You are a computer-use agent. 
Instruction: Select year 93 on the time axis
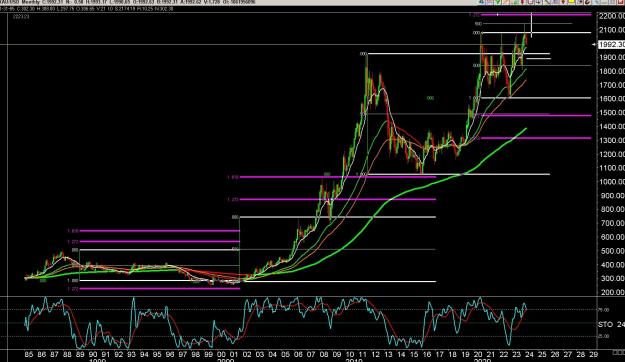click(131, 354)
